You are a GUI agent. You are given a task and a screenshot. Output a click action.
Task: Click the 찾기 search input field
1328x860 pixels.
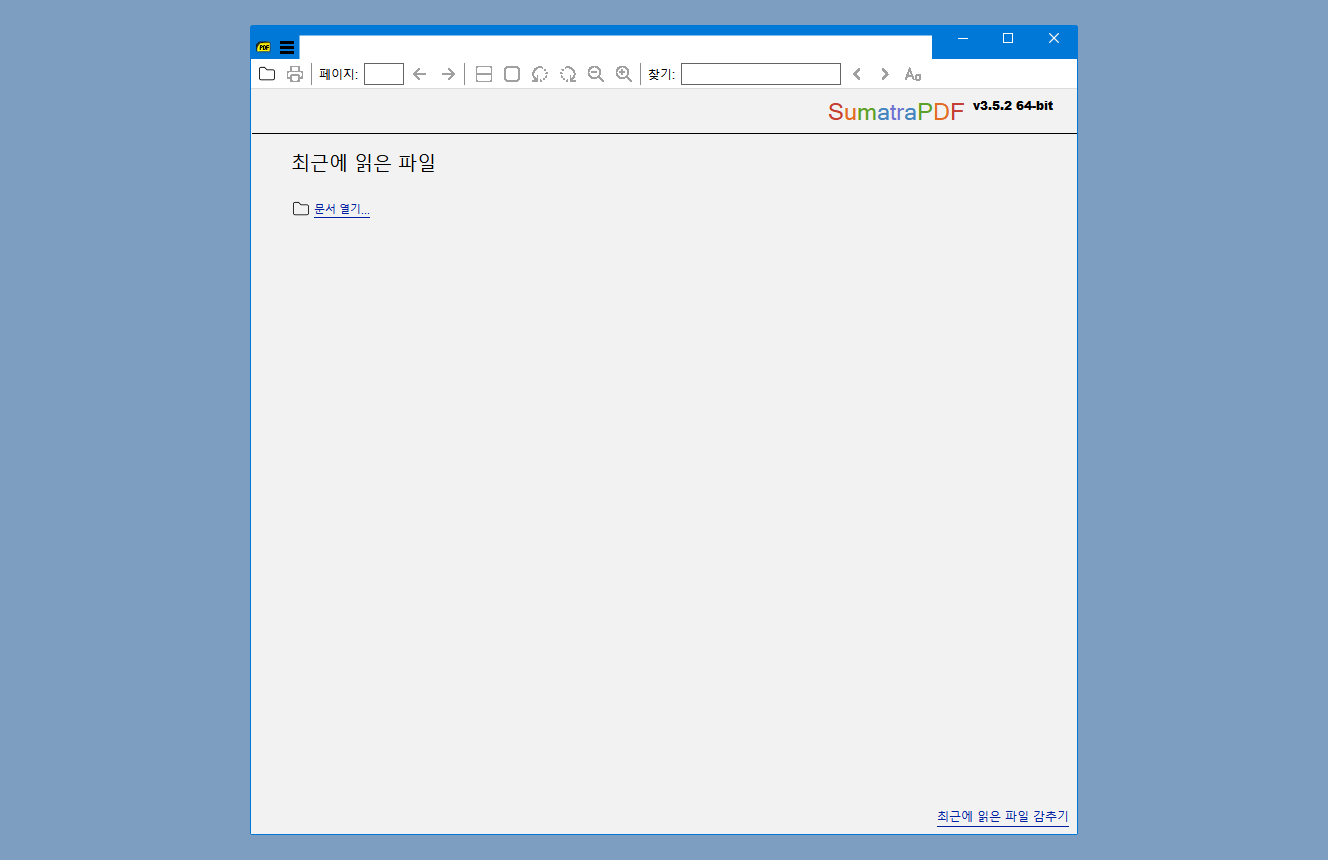click(x=761, y=74)
